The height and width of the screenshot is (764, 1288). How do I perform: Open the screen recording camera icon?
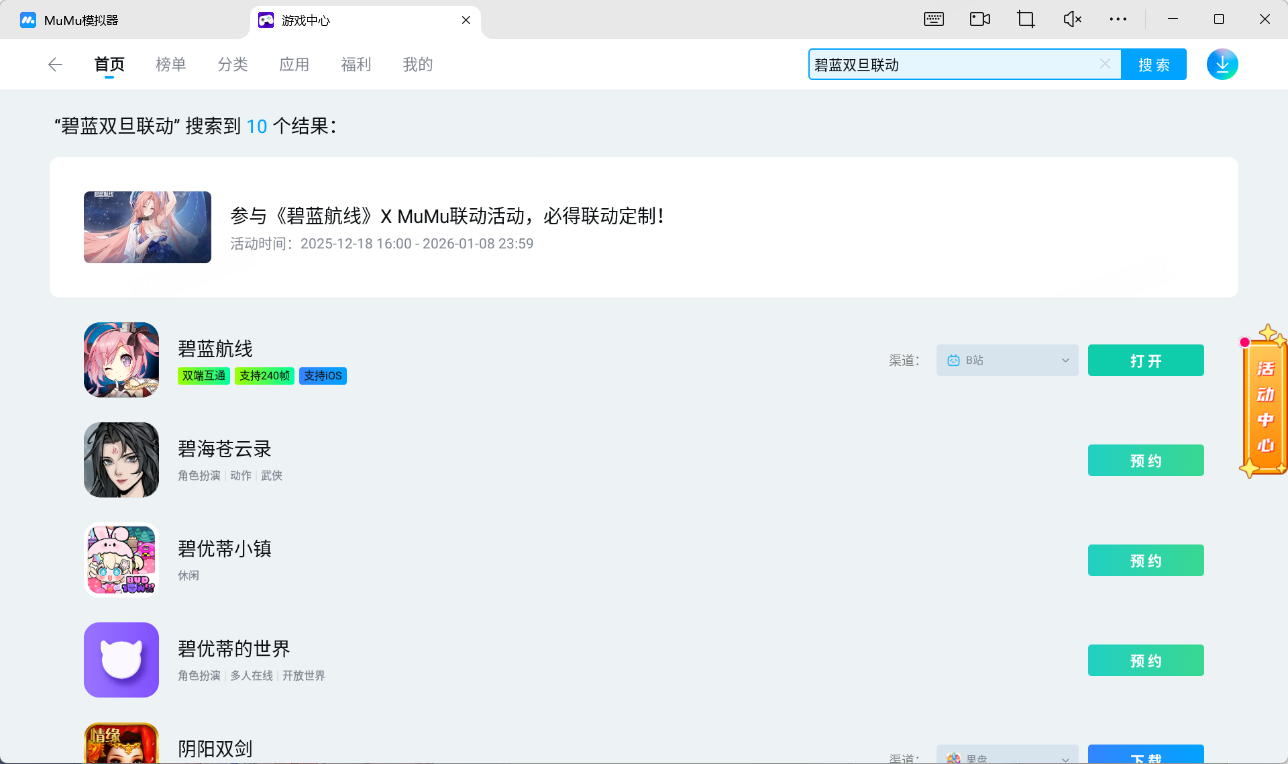(979, 19)
